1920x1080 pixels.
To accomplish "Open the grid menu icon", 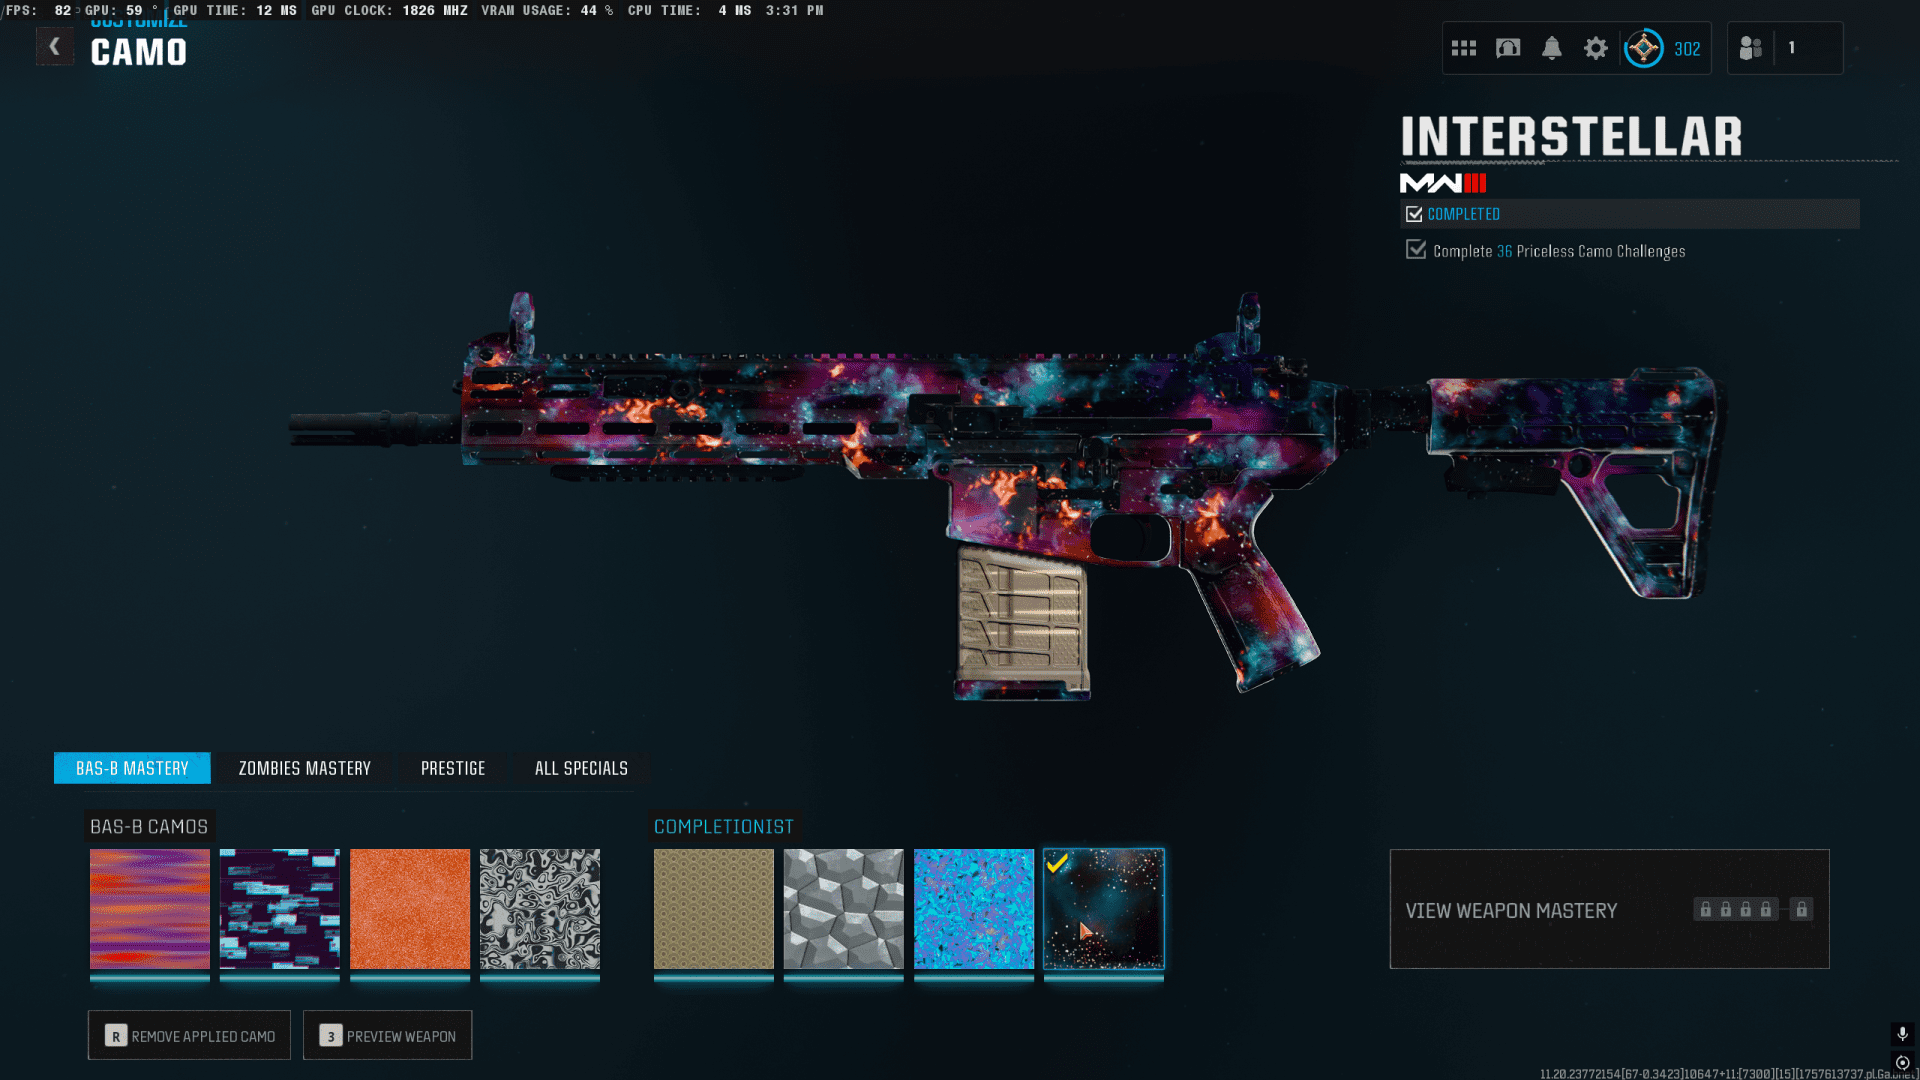I will coord(1464,48).
